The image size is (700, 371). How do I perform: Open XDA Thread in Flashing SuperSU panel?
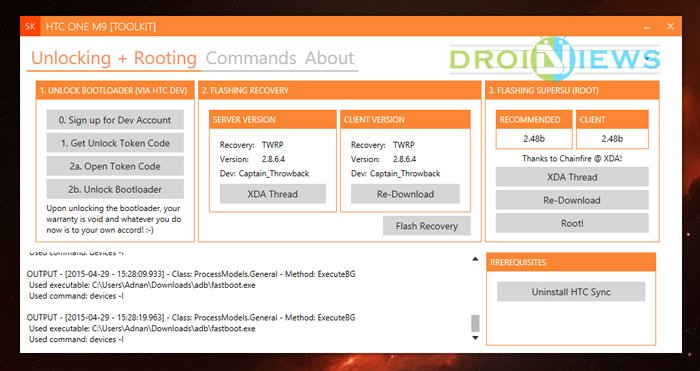[572, 177]
